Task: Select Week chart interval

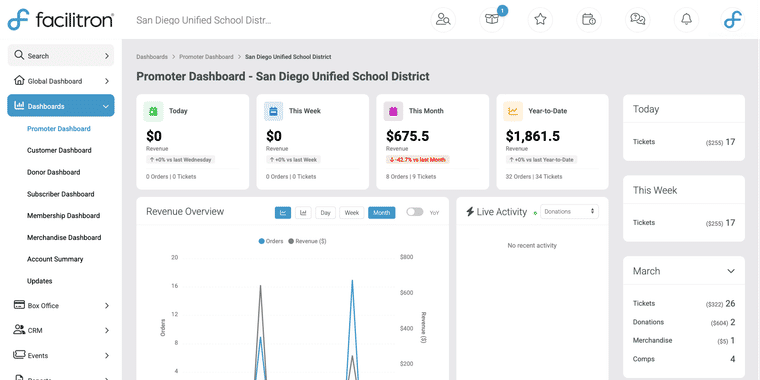Action: tap(351, 212)
